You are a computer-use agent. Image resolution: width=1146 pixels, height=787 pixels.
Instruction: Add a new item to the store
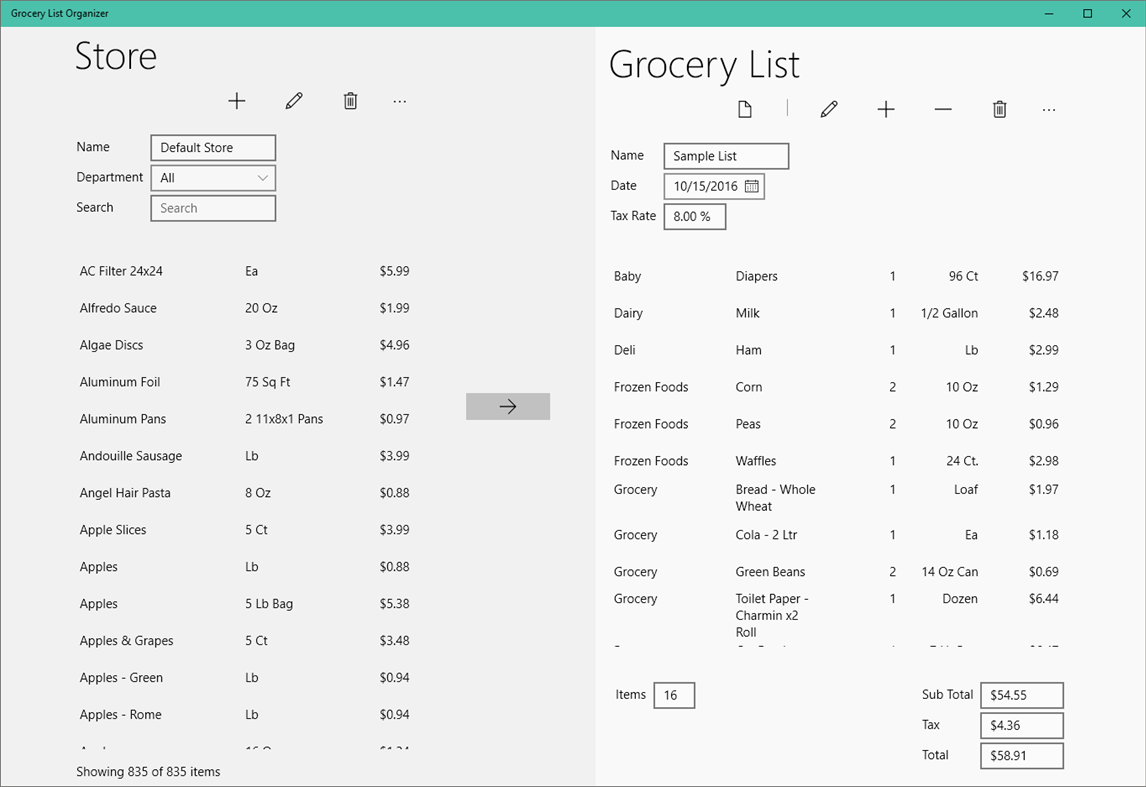coord(237,100)
